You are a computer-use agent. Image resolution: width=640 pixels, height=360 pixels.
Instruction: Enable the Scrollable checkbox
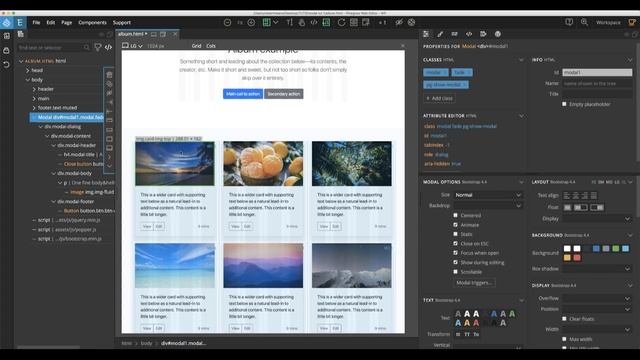tap(456, 271)
